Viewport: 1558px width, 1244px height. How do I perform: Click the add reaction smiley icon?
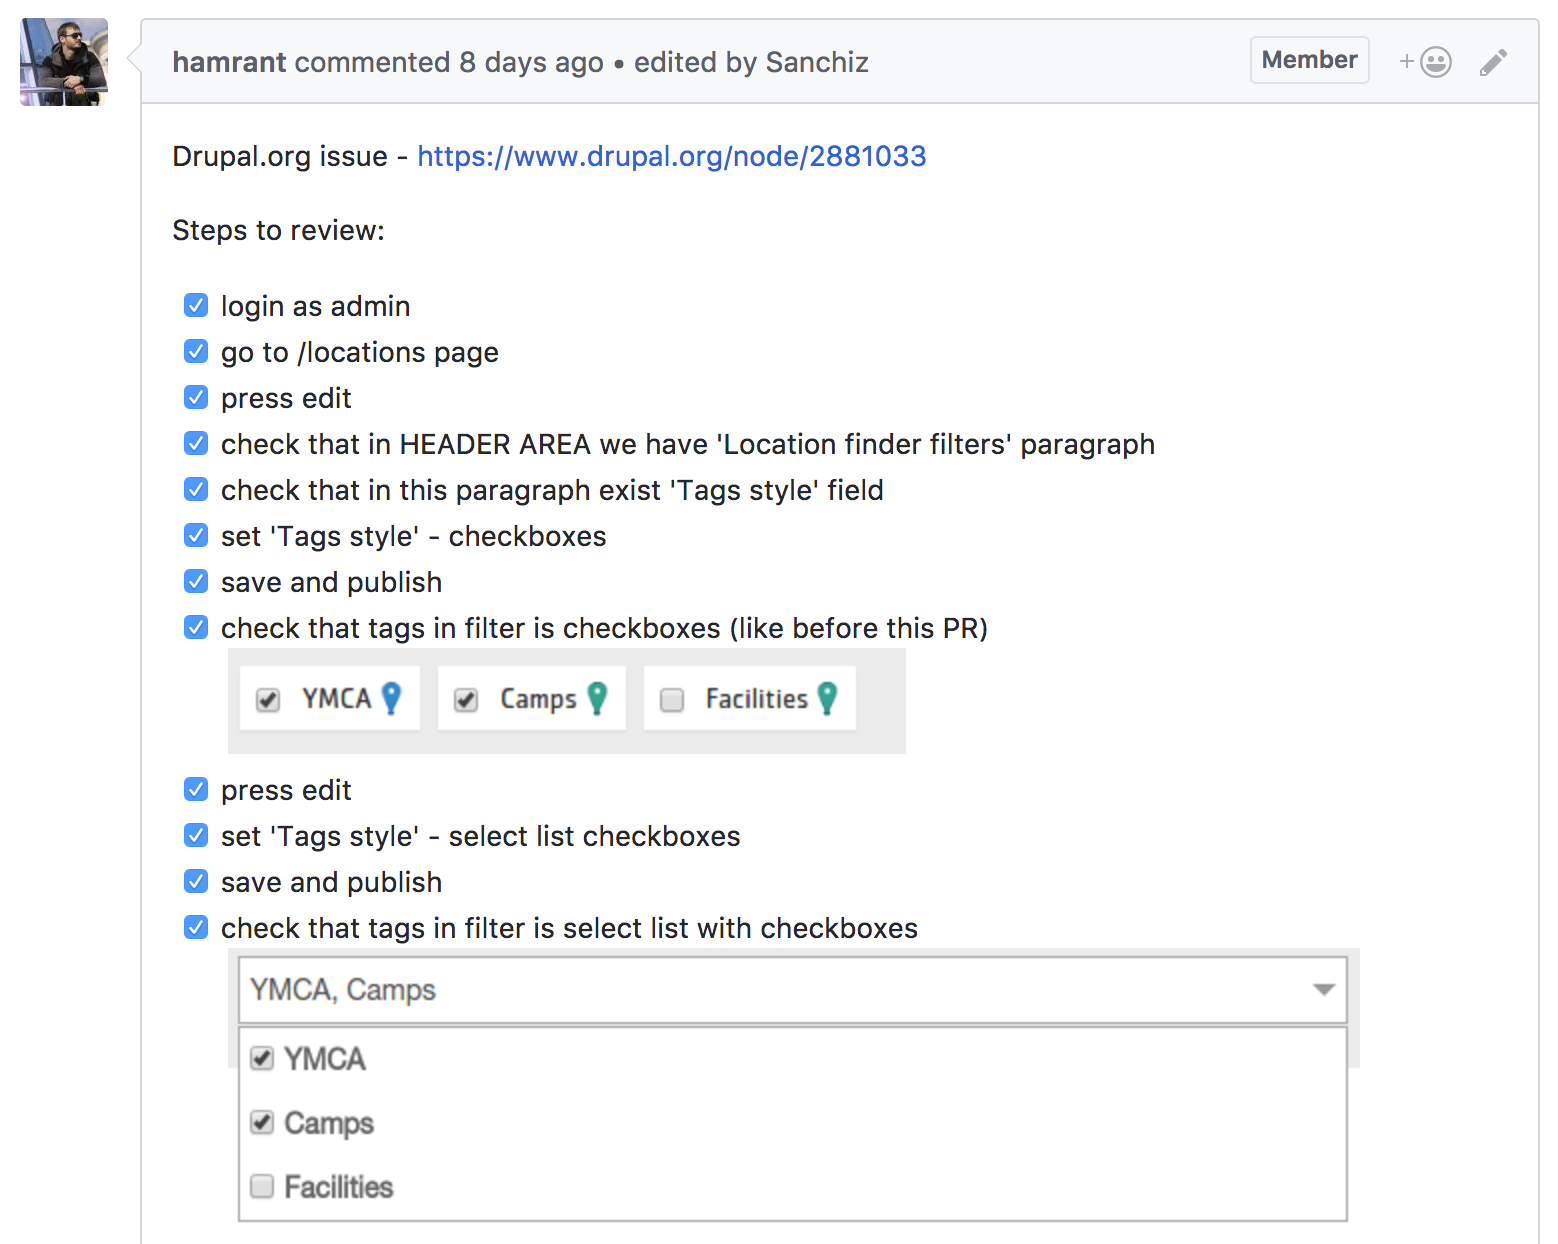click(x=1435, y=62)
